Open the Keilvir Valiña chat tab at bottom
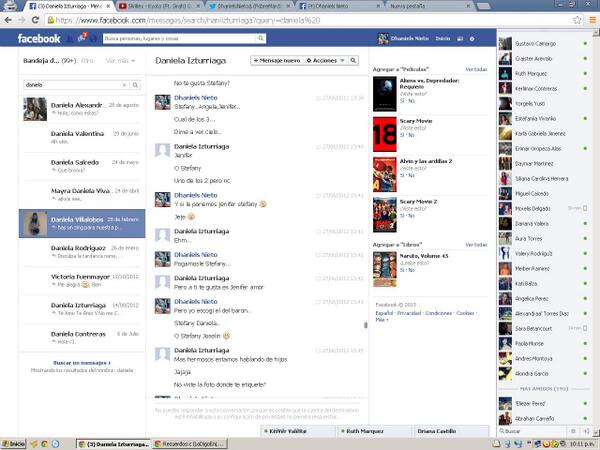The height and width of the screenshot is (450, 600). 298,431
